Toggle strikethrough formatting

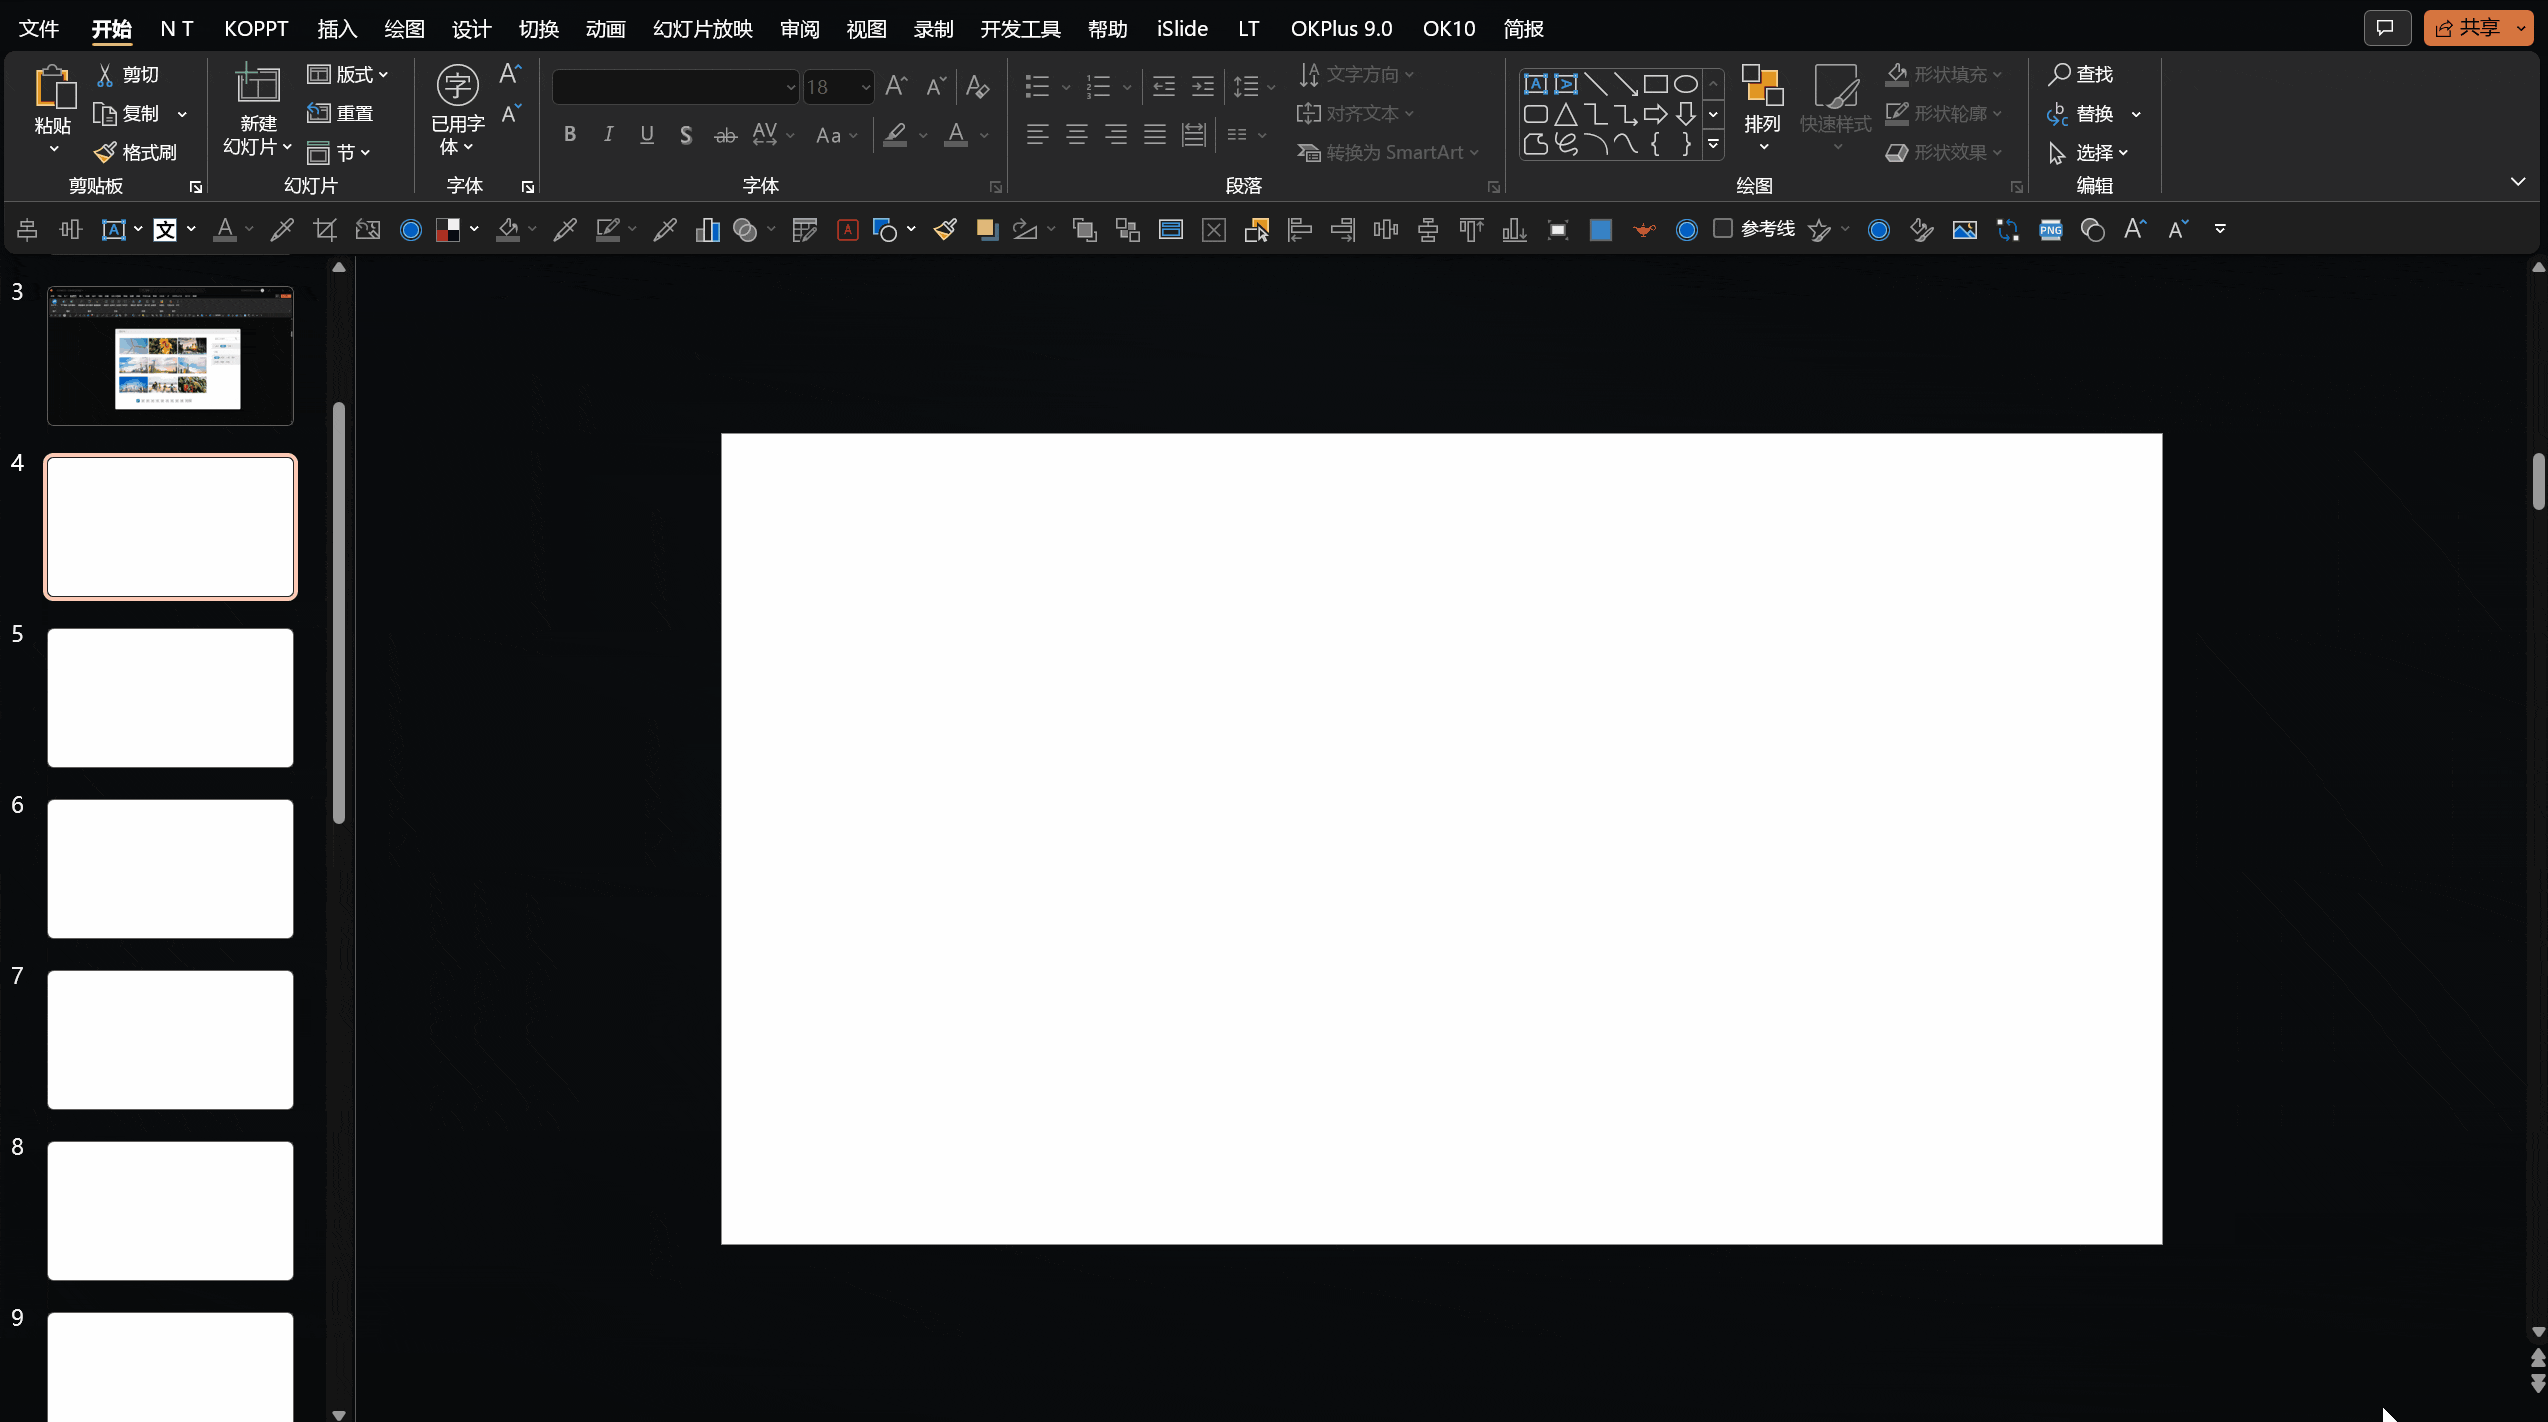pos(725,135)
